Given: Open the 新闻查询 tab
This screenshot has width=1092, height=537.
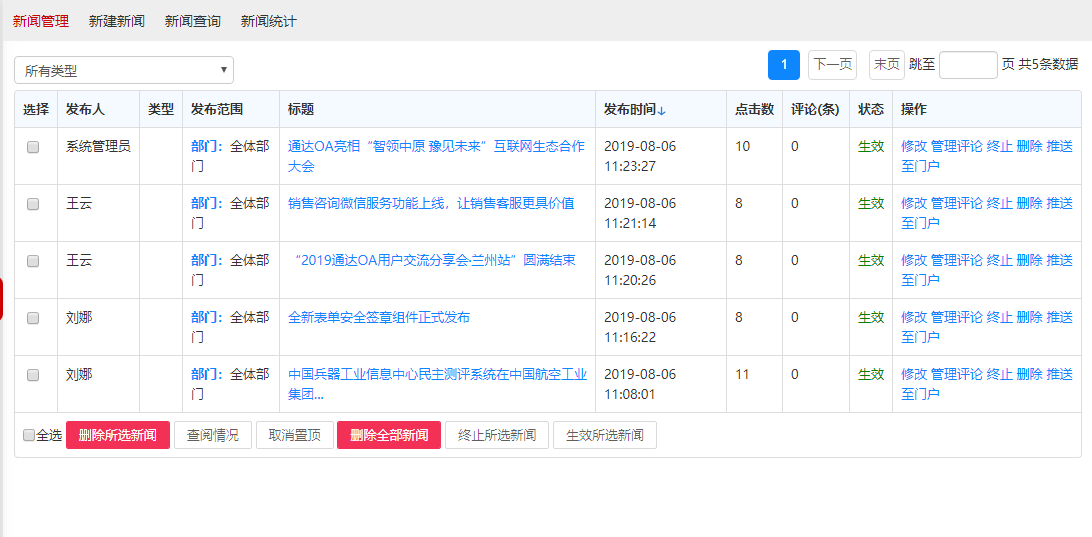Looking at the screenshot, I should pos(192,21).
